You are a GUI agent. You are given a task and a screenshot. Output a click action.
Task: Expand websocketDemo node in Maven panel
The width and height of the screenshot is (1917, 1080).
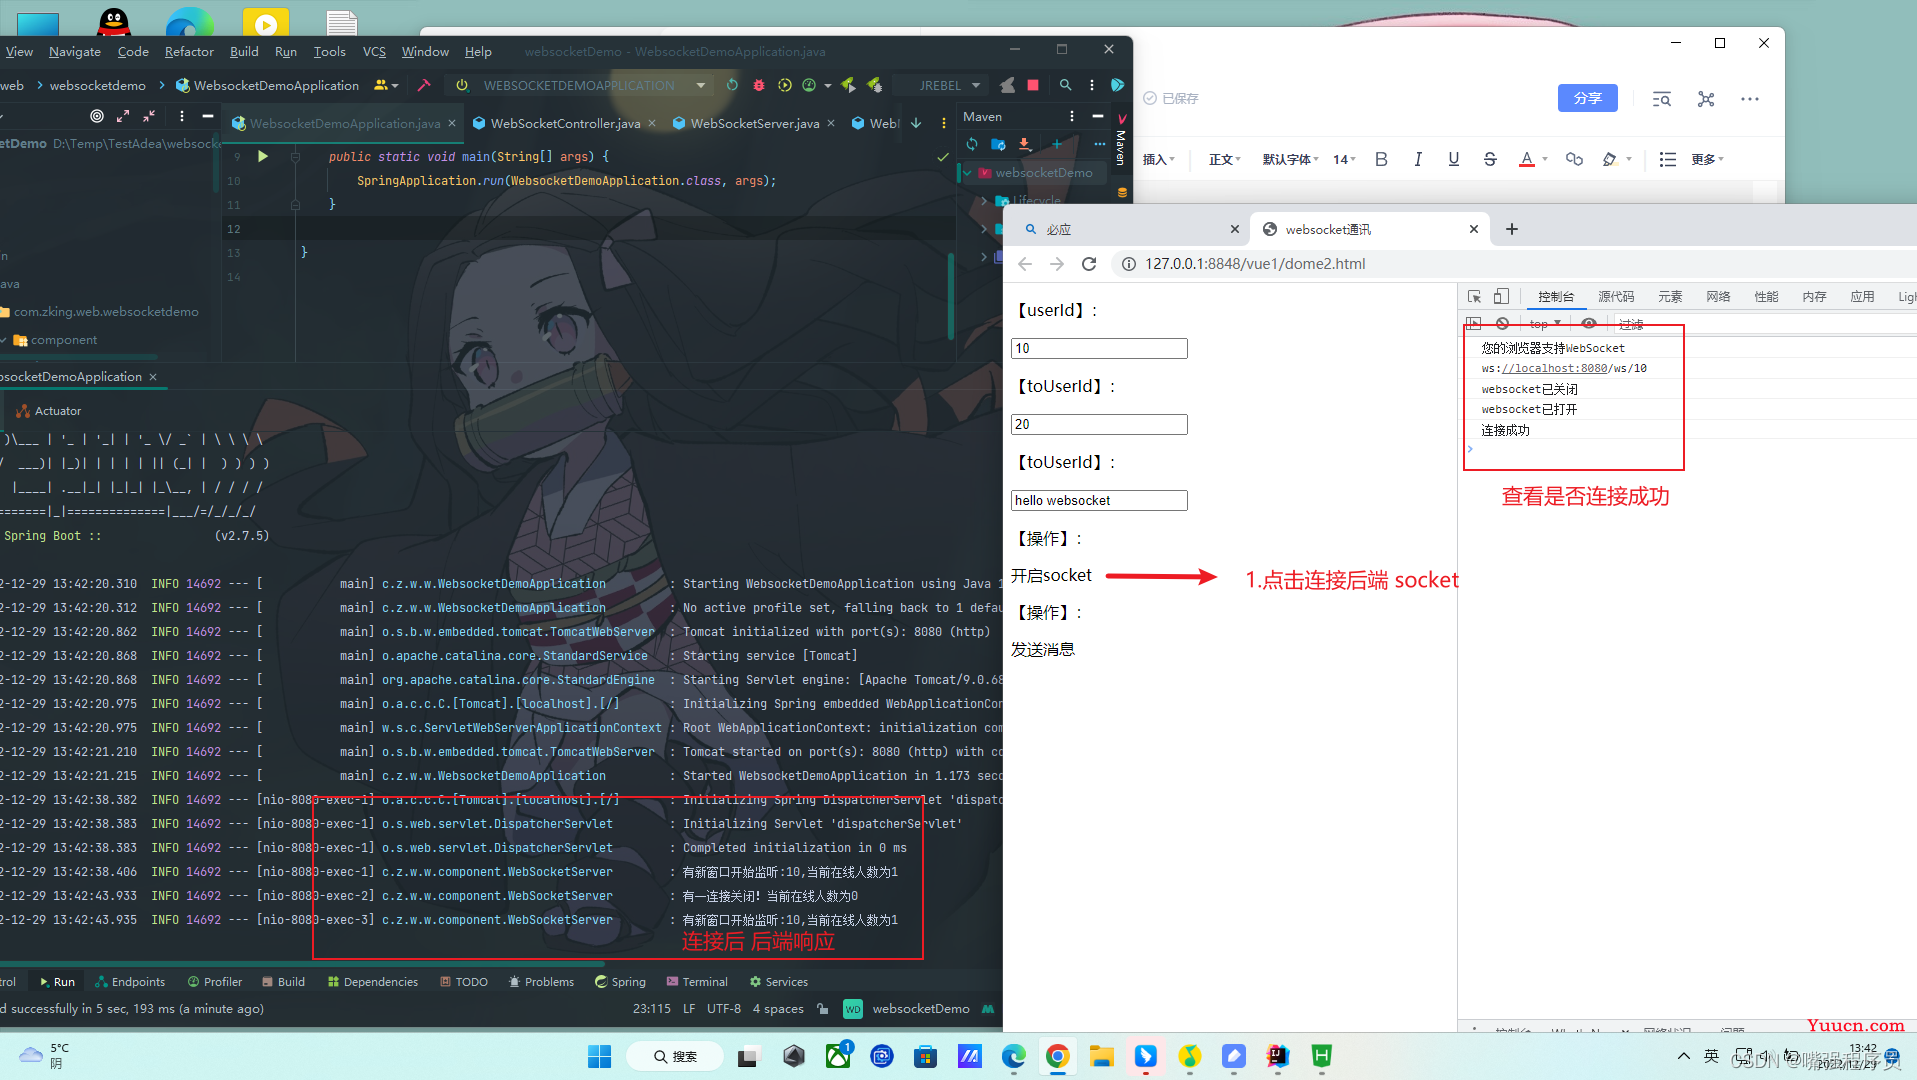pyautogui.click(x=967, y=172)
